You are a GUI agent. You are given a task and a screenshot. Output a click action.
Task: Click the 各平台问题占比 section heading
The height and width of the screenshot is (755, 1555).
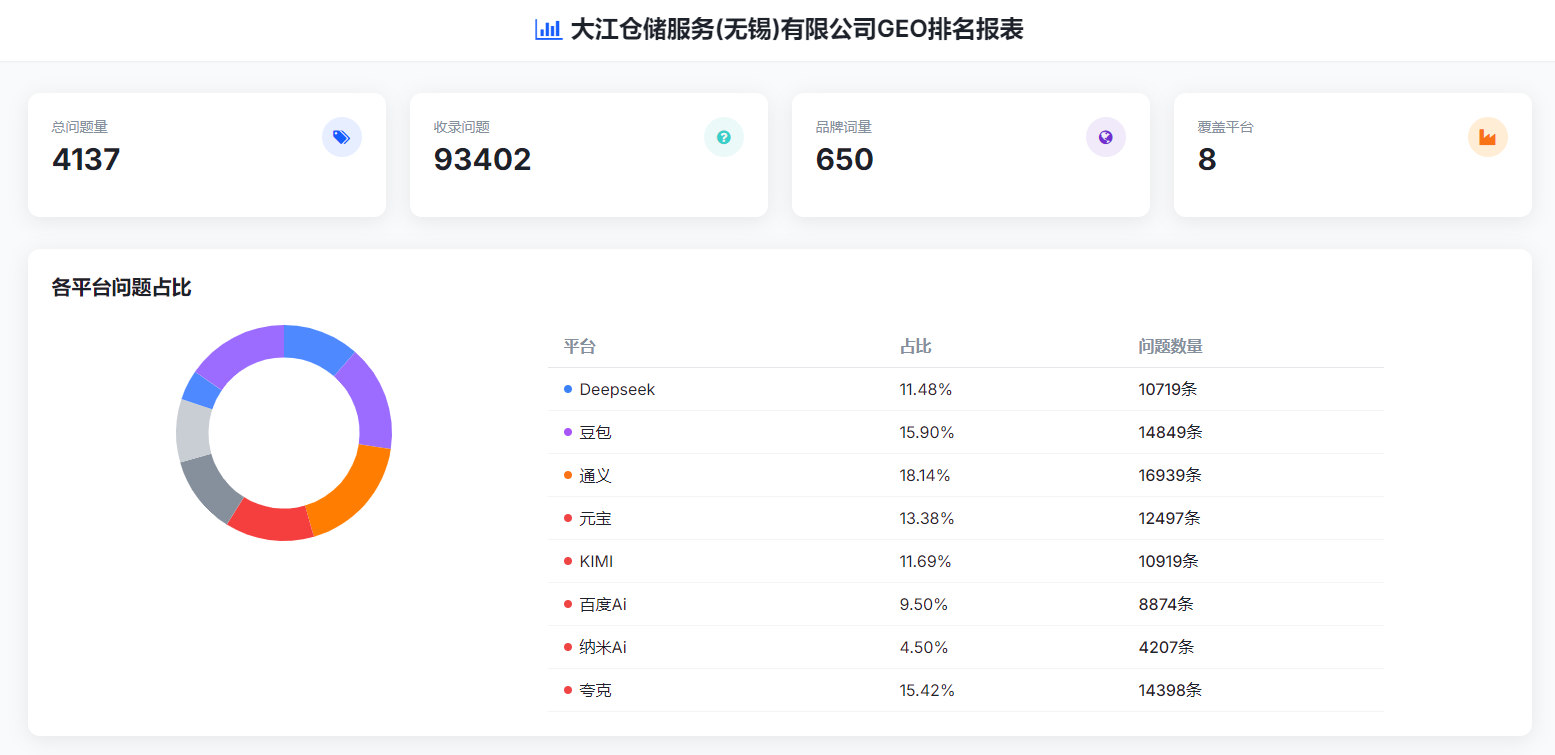121,288
